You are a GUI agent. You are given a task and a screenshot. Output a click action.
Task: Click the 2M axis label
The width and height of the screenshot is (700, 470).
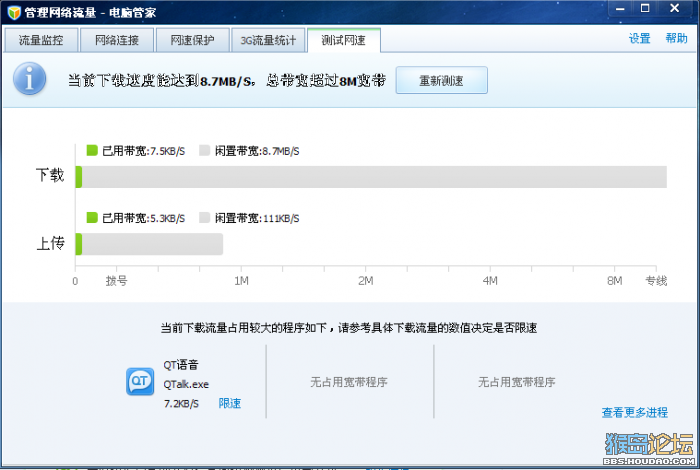click(x=366, y=281)
